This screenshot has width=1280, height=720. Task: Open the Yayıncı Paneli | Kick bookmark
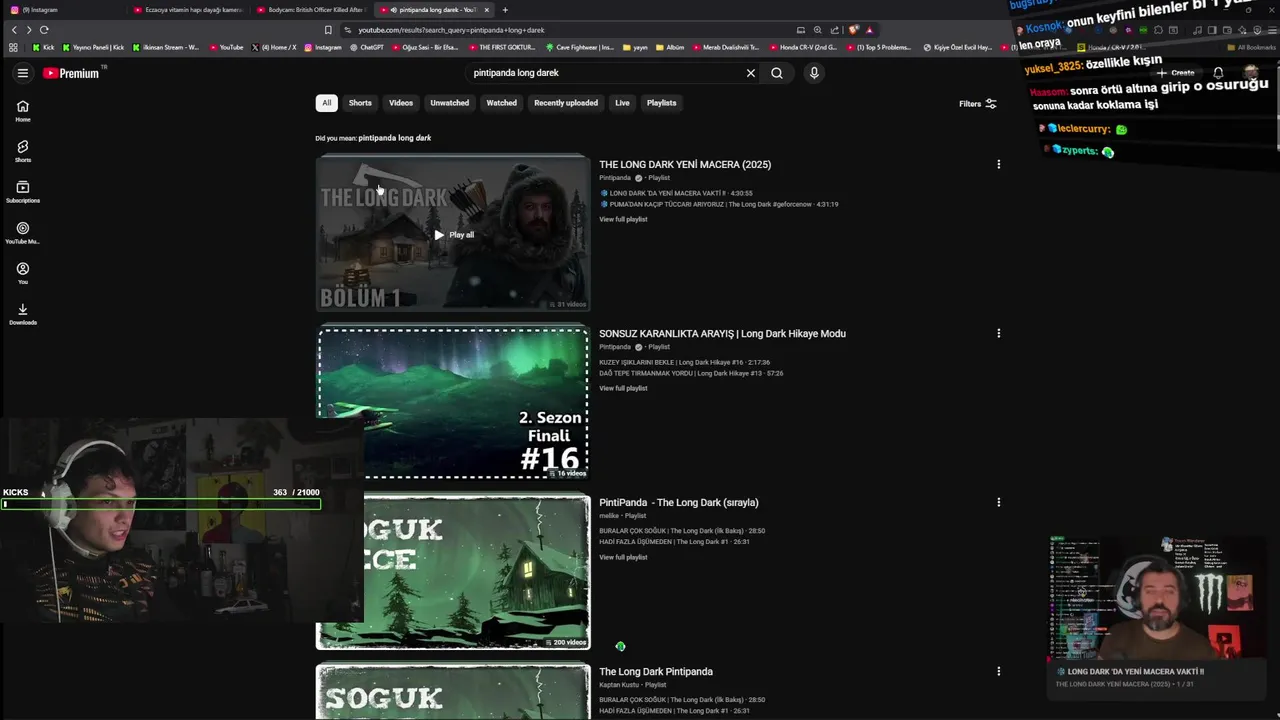93,47
